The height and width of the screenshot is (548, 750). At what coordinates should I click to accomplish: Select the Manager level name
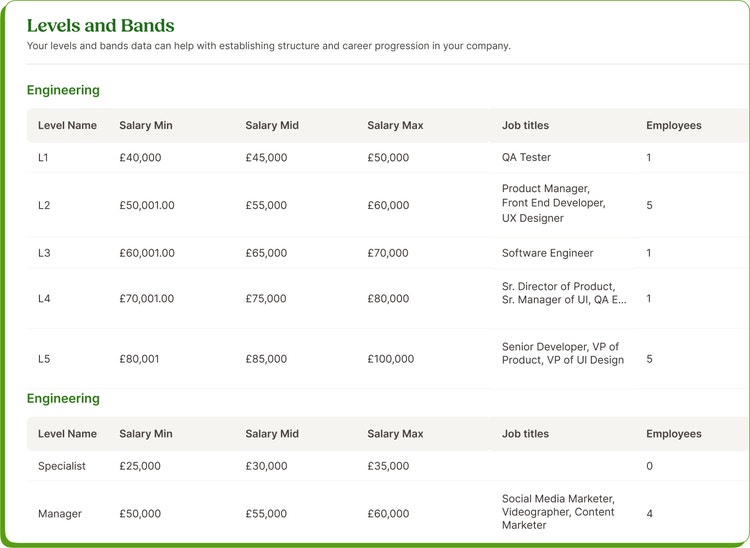(x=60, y=514)
